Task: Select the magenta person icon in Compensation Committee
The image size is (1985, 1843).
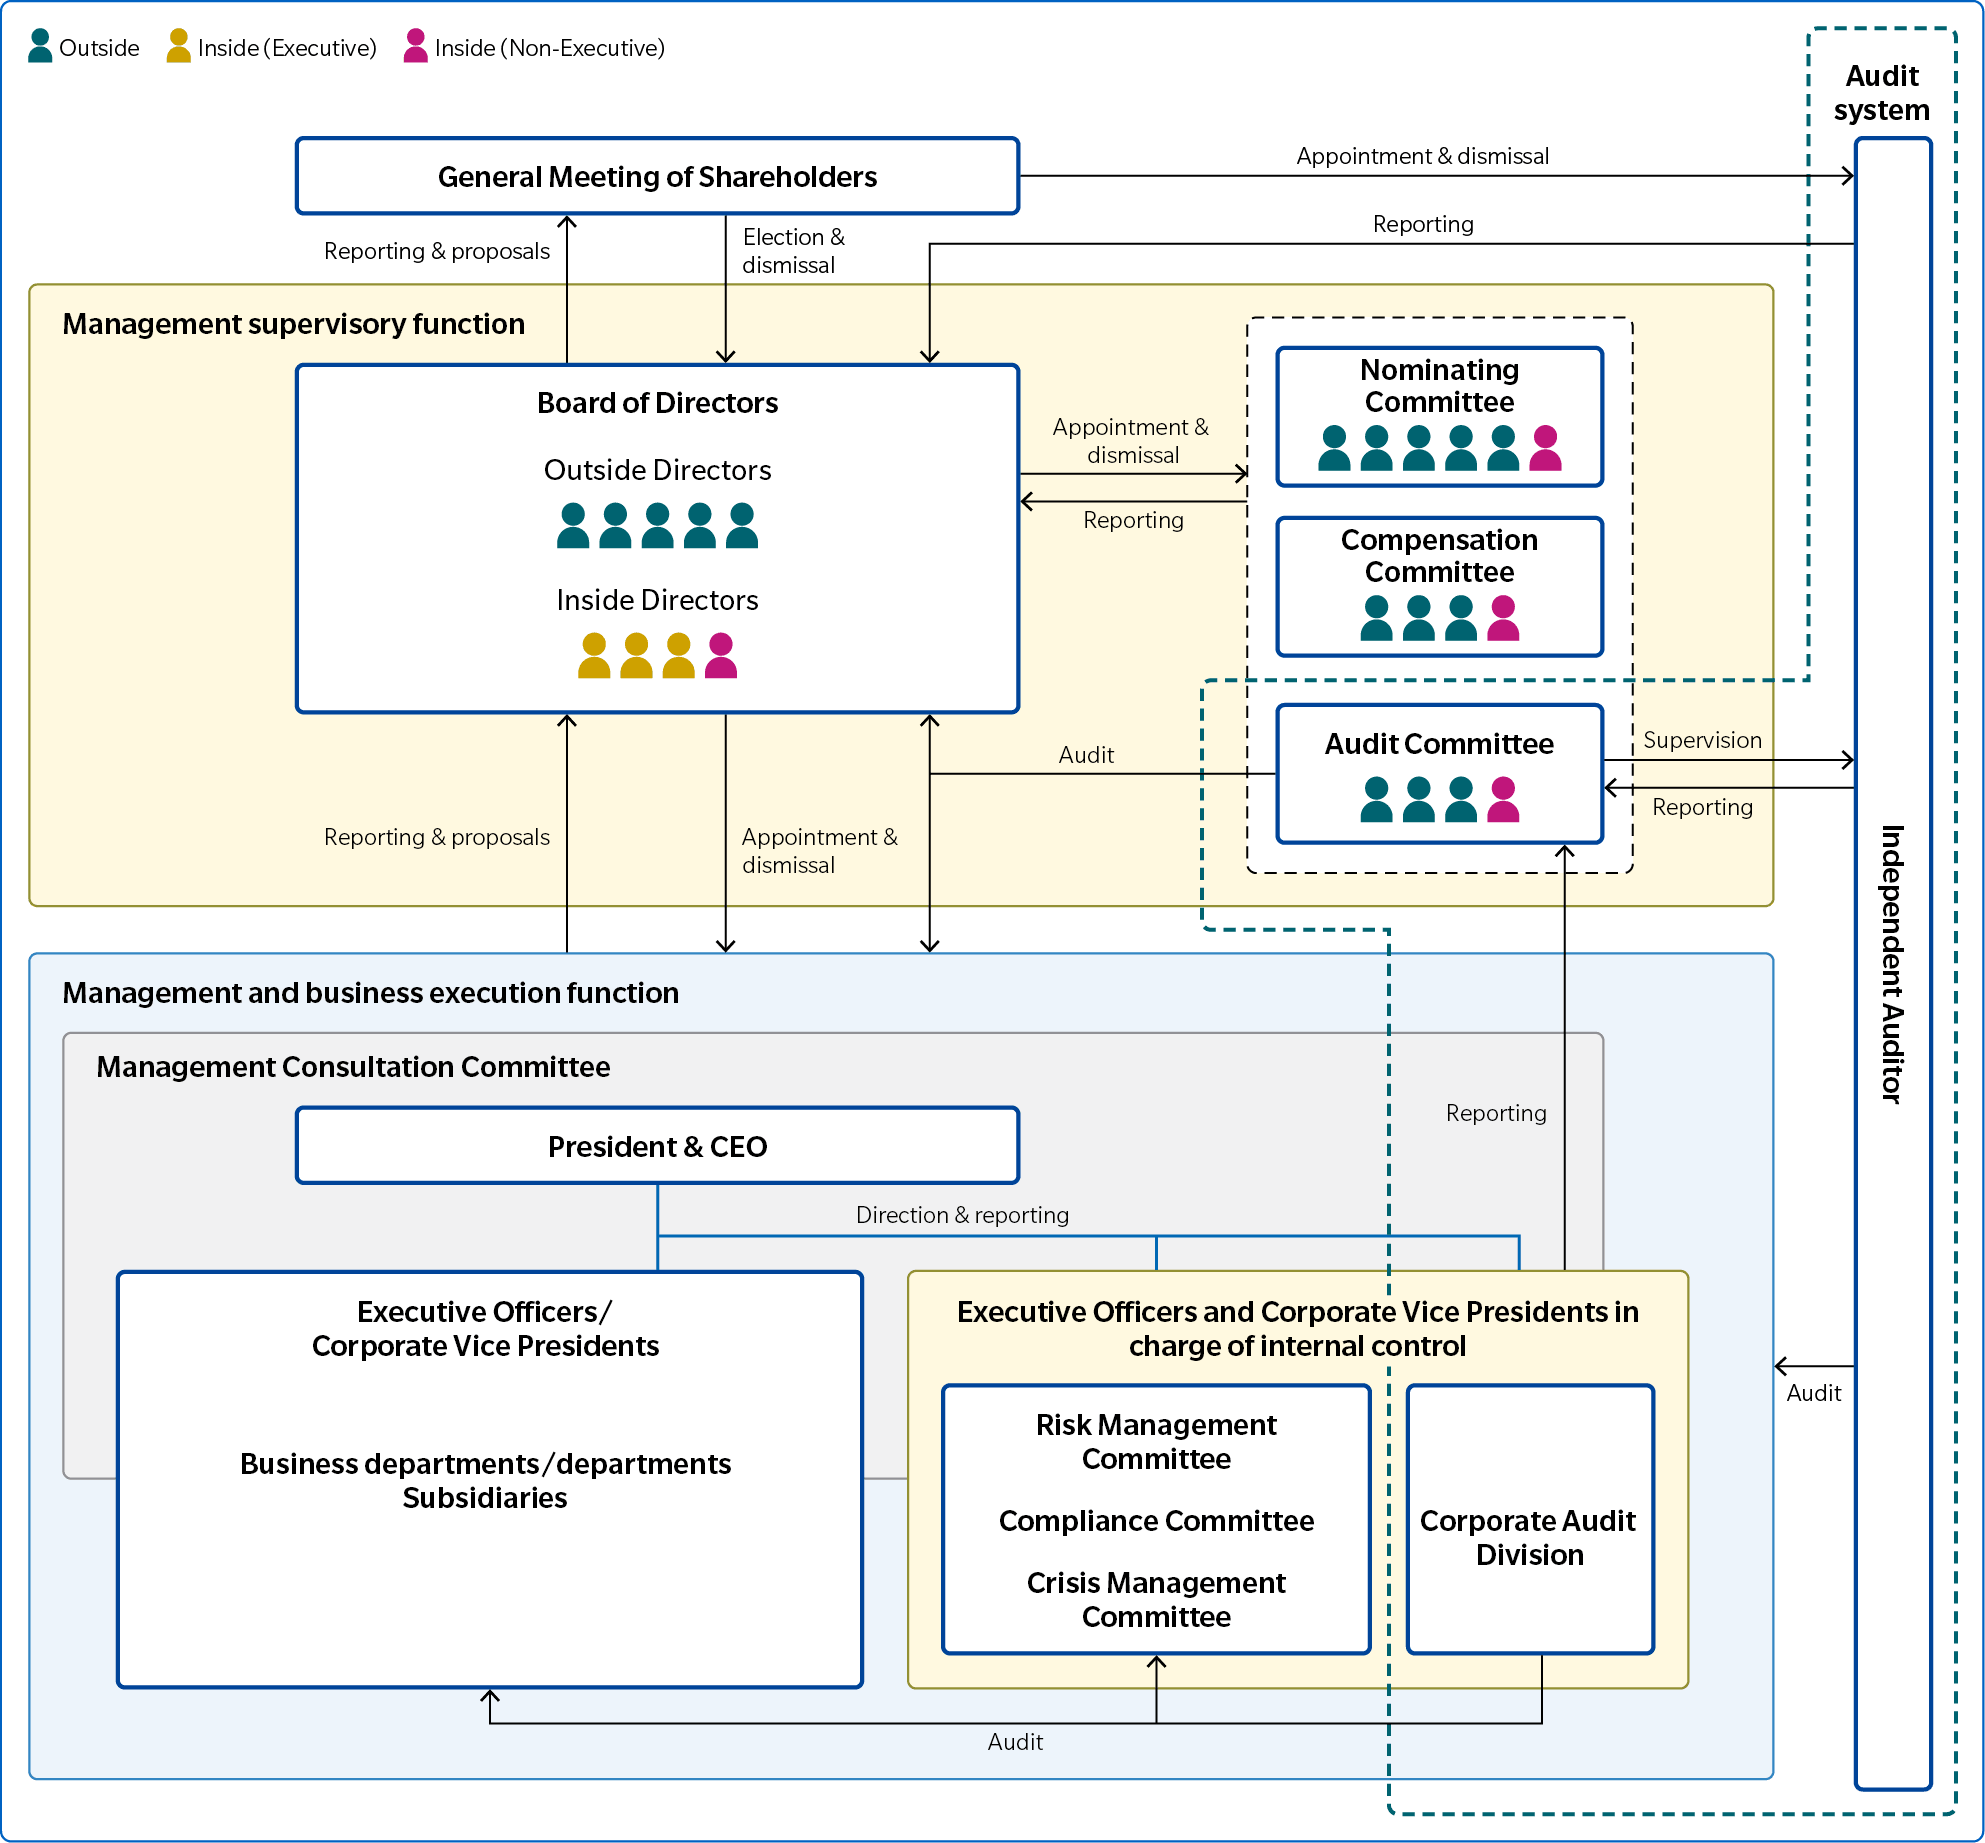Action: coord(1503,618)
